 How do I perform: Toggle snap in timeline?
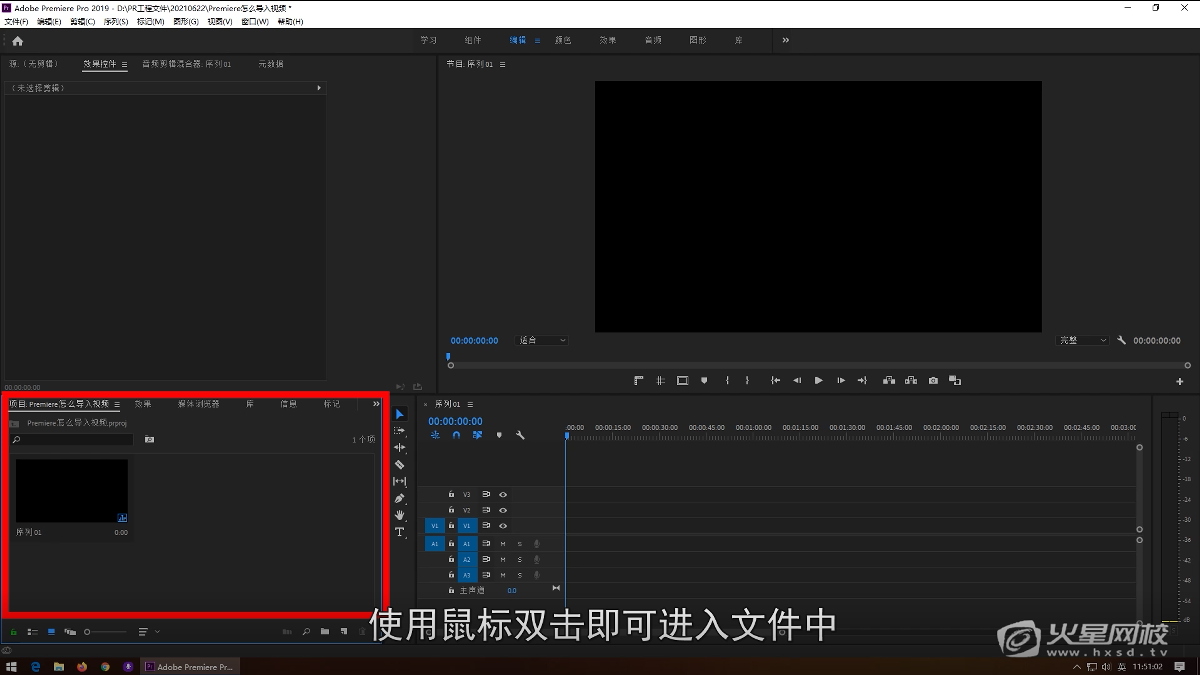coord(456,435)
